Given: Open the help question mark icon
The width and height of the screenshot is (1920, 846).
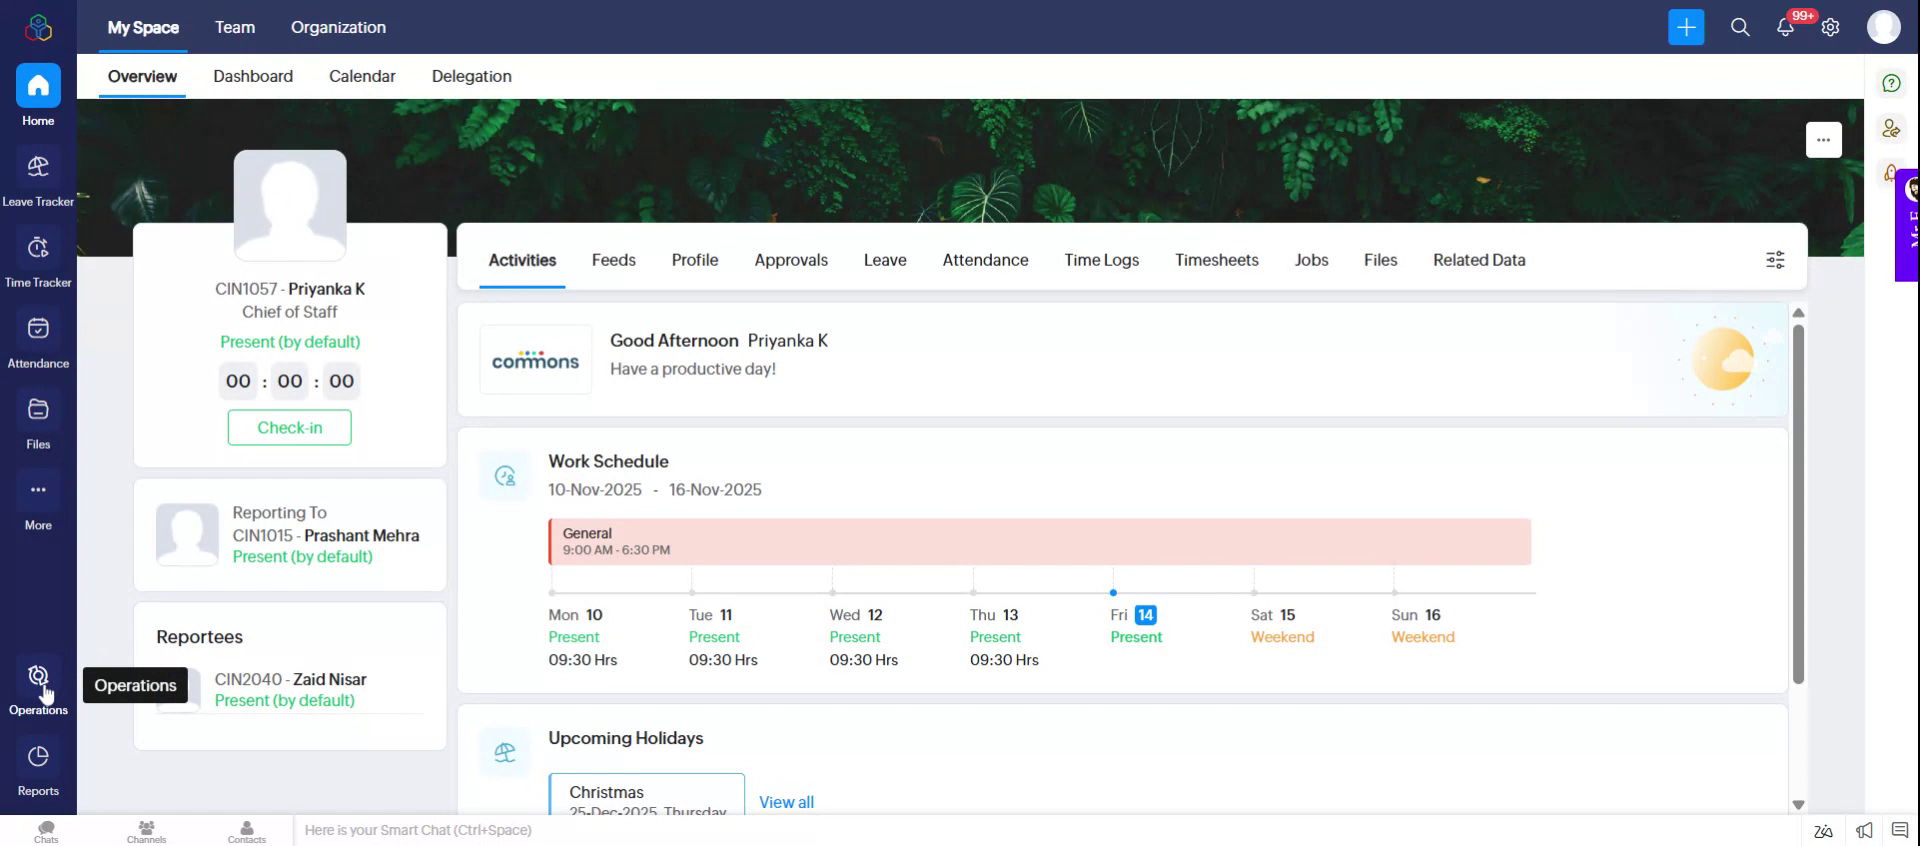Looking at the screenshot, I should [1891, 83].
